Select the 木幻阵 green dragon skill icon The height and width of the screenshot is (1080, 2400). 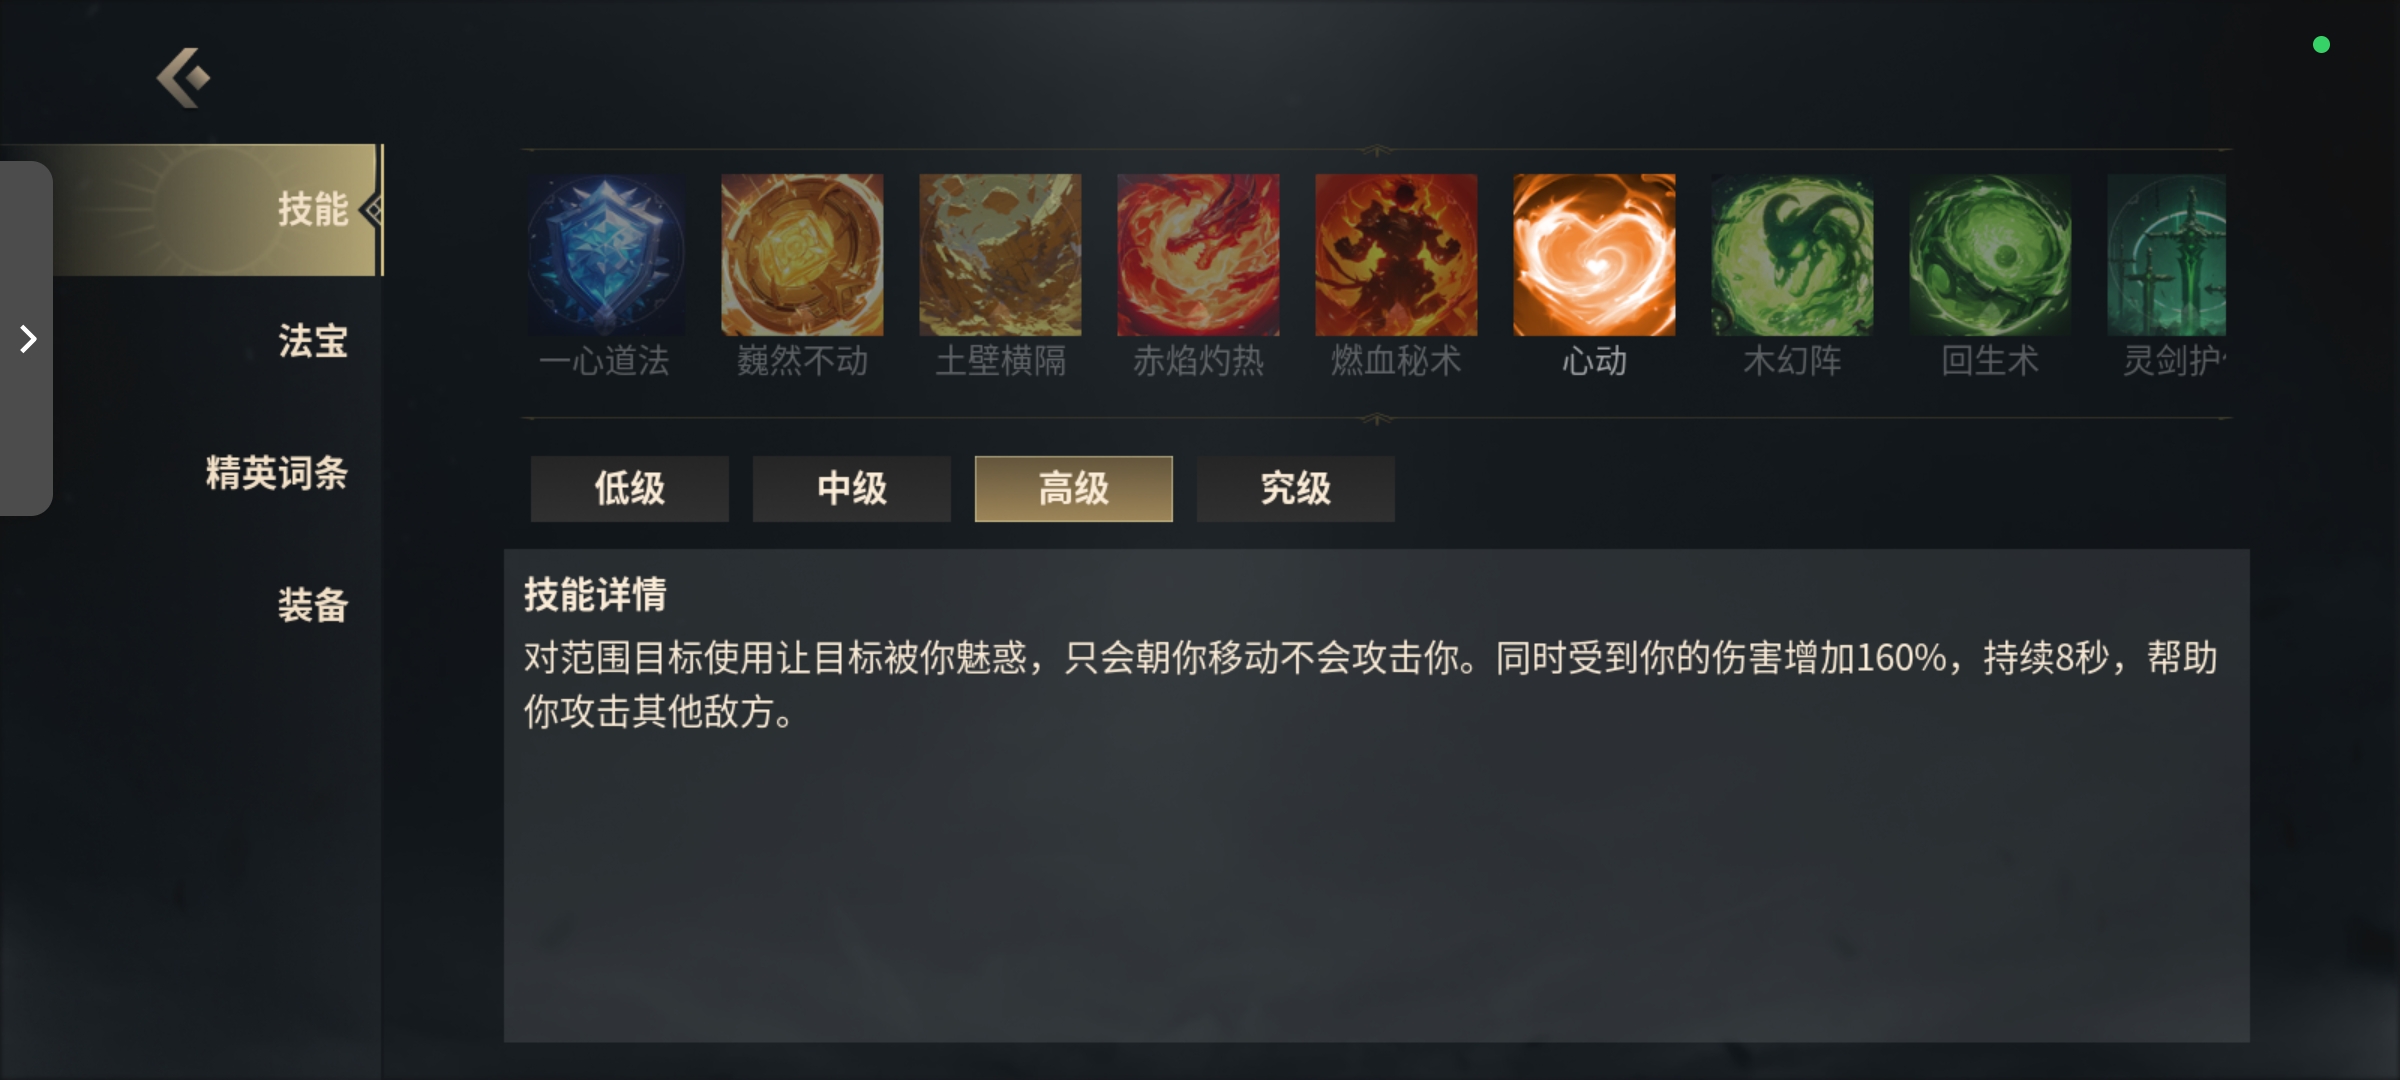[x=1792, y=255]
